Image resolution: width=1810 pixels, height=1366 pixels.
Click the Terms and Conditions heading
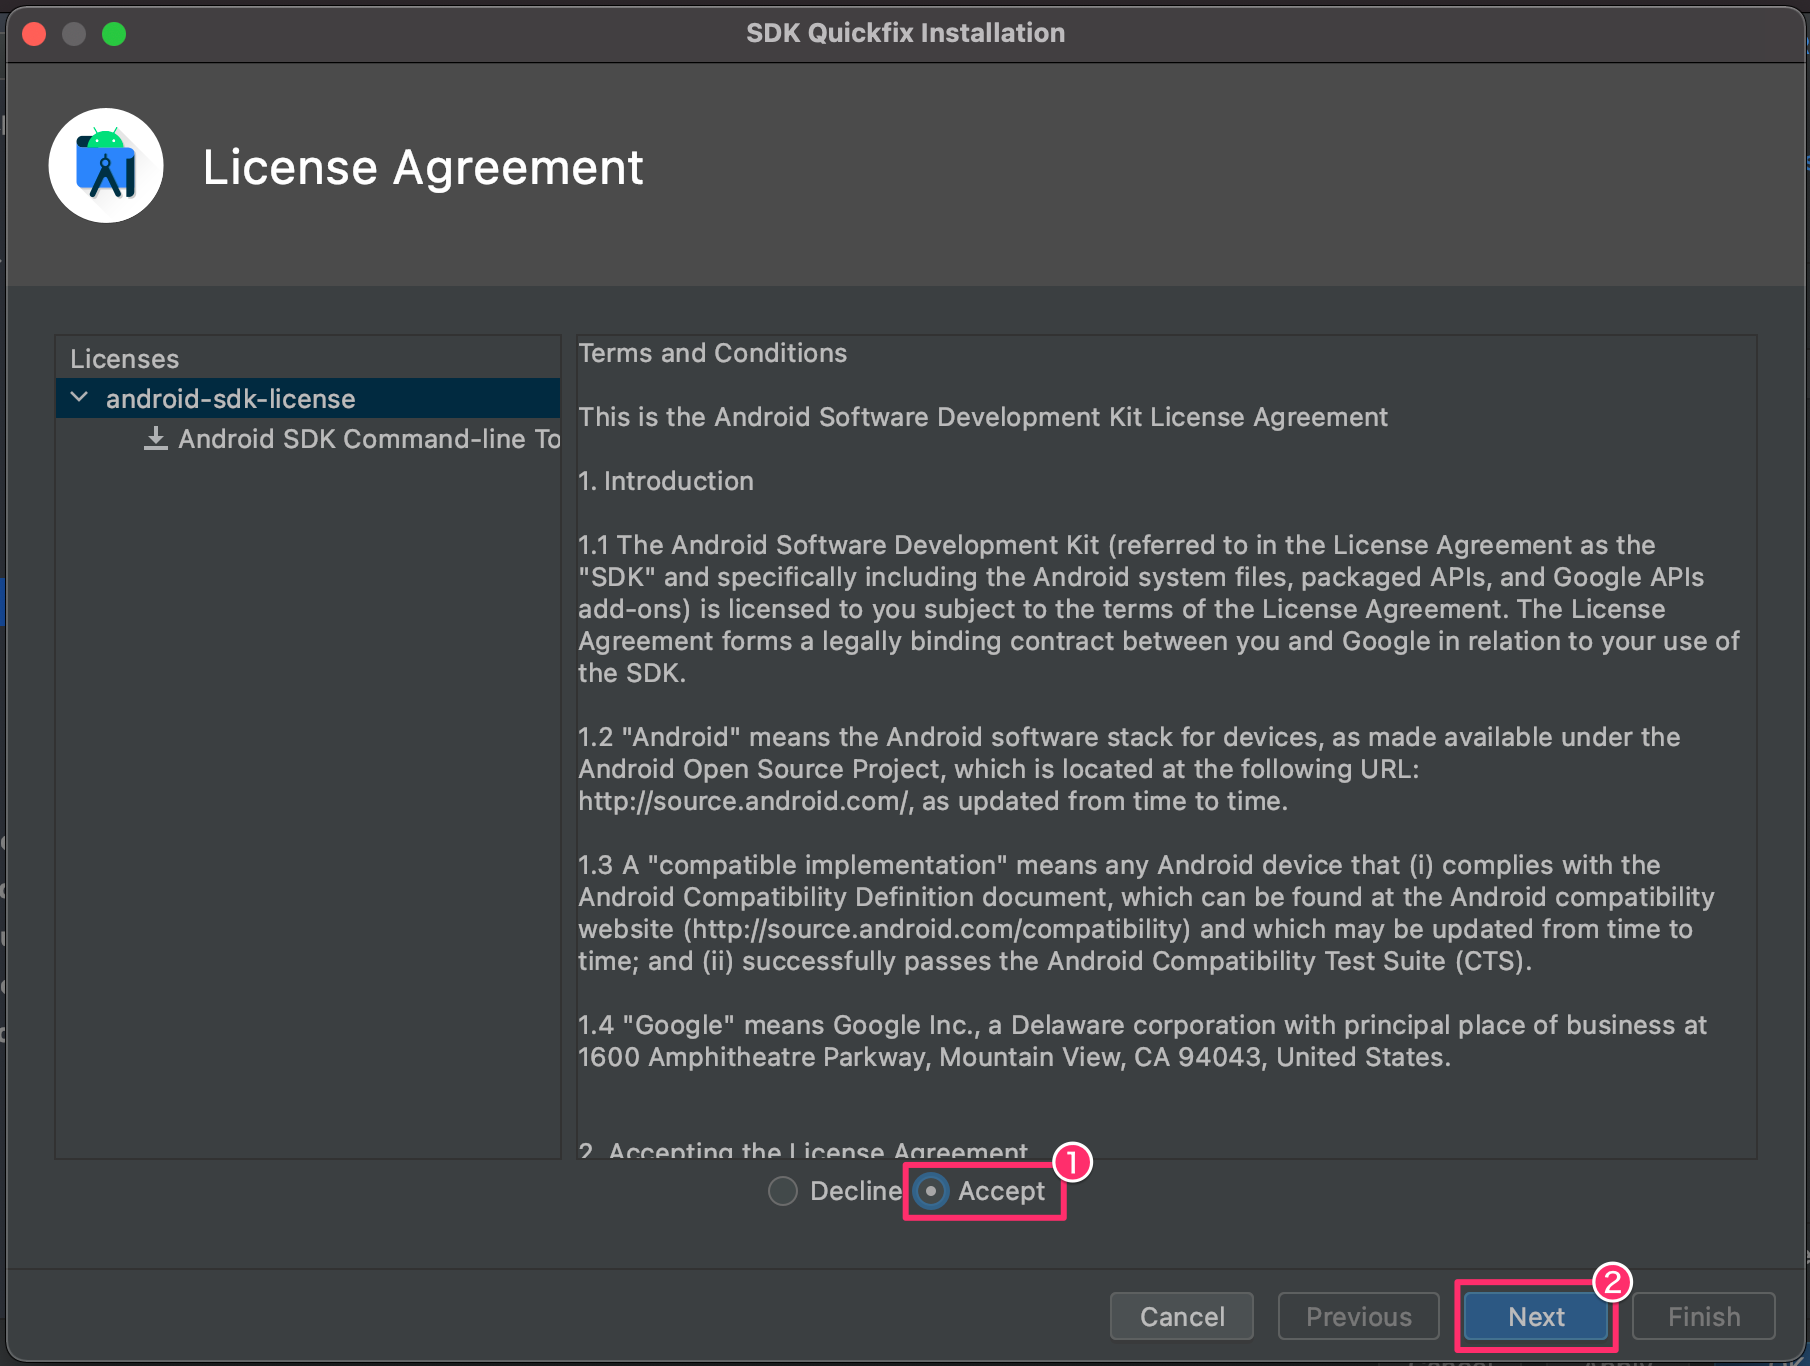coord(712,353)
